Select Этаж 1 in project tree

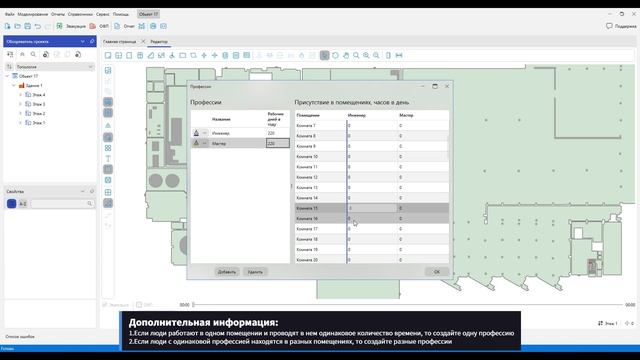point(39,122)
